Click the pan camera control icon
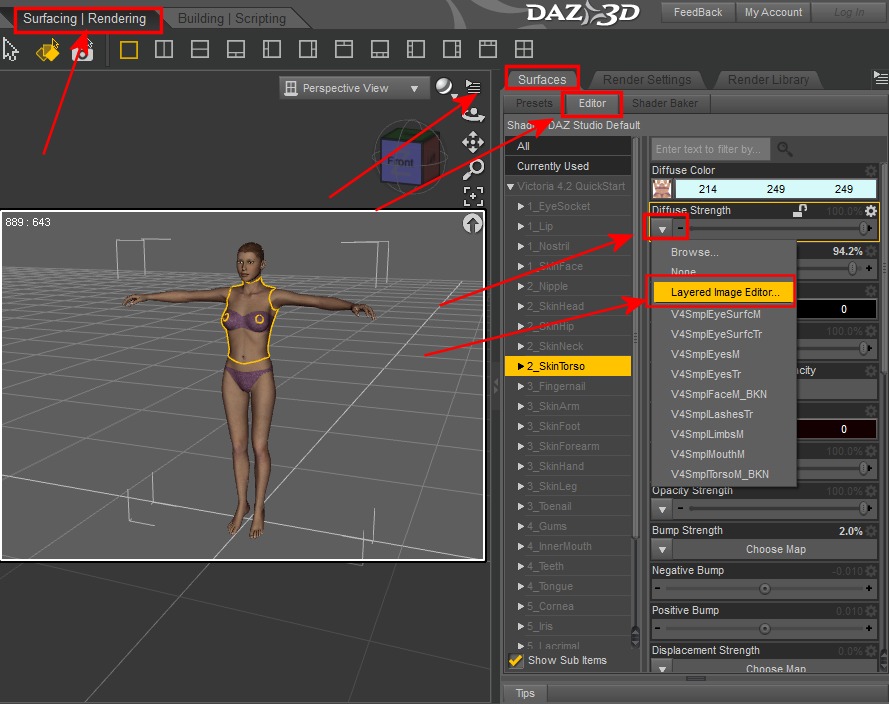The height and width of the screenshot is (704, 889). [x=473, y=142]
